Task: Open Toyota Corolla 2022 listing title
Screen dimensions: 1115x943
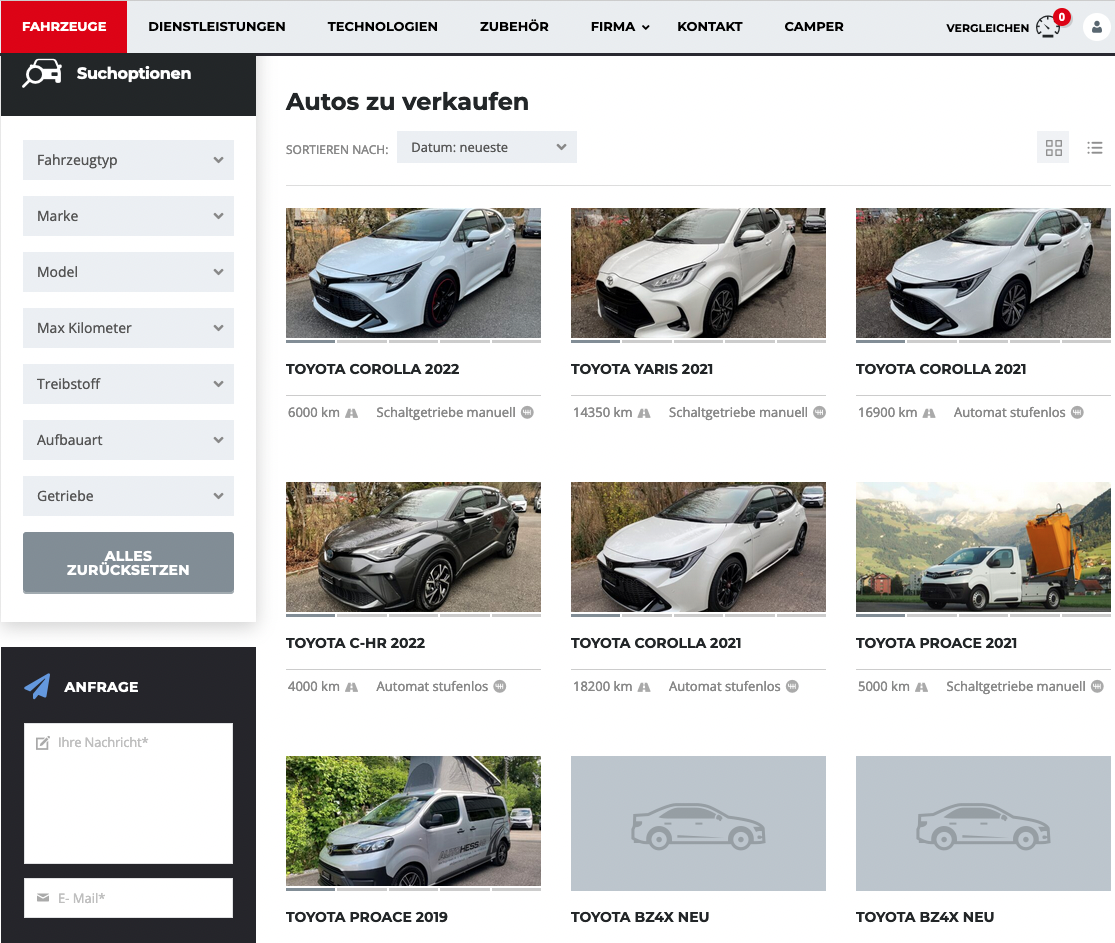Action: tap(373, 369)
